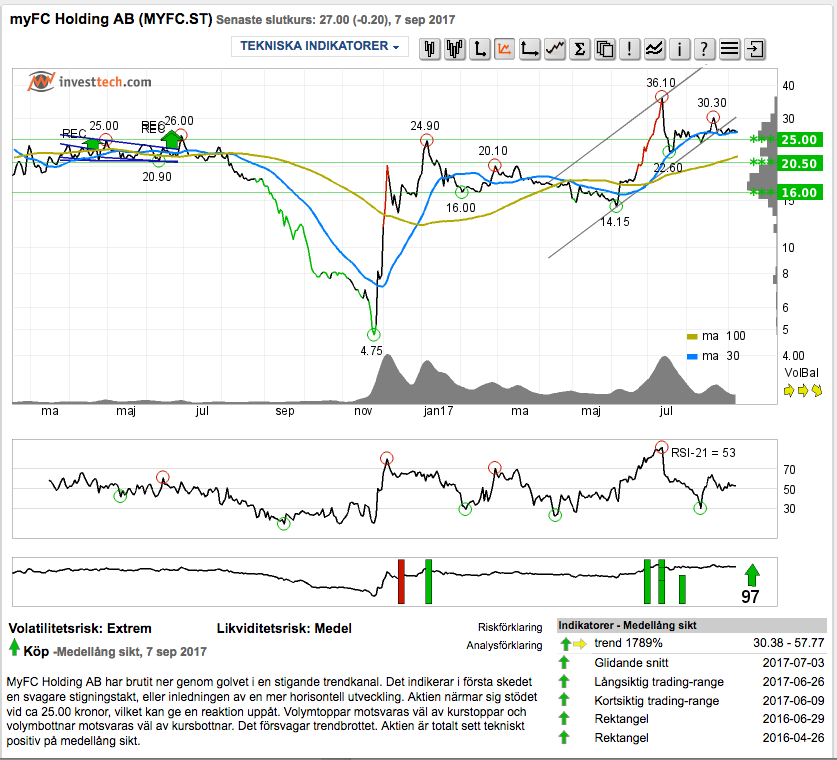The height and width of the screenshot is (760, 837).
Task: Click the green Köp recommendation arrow
Action: pos(14,648)
